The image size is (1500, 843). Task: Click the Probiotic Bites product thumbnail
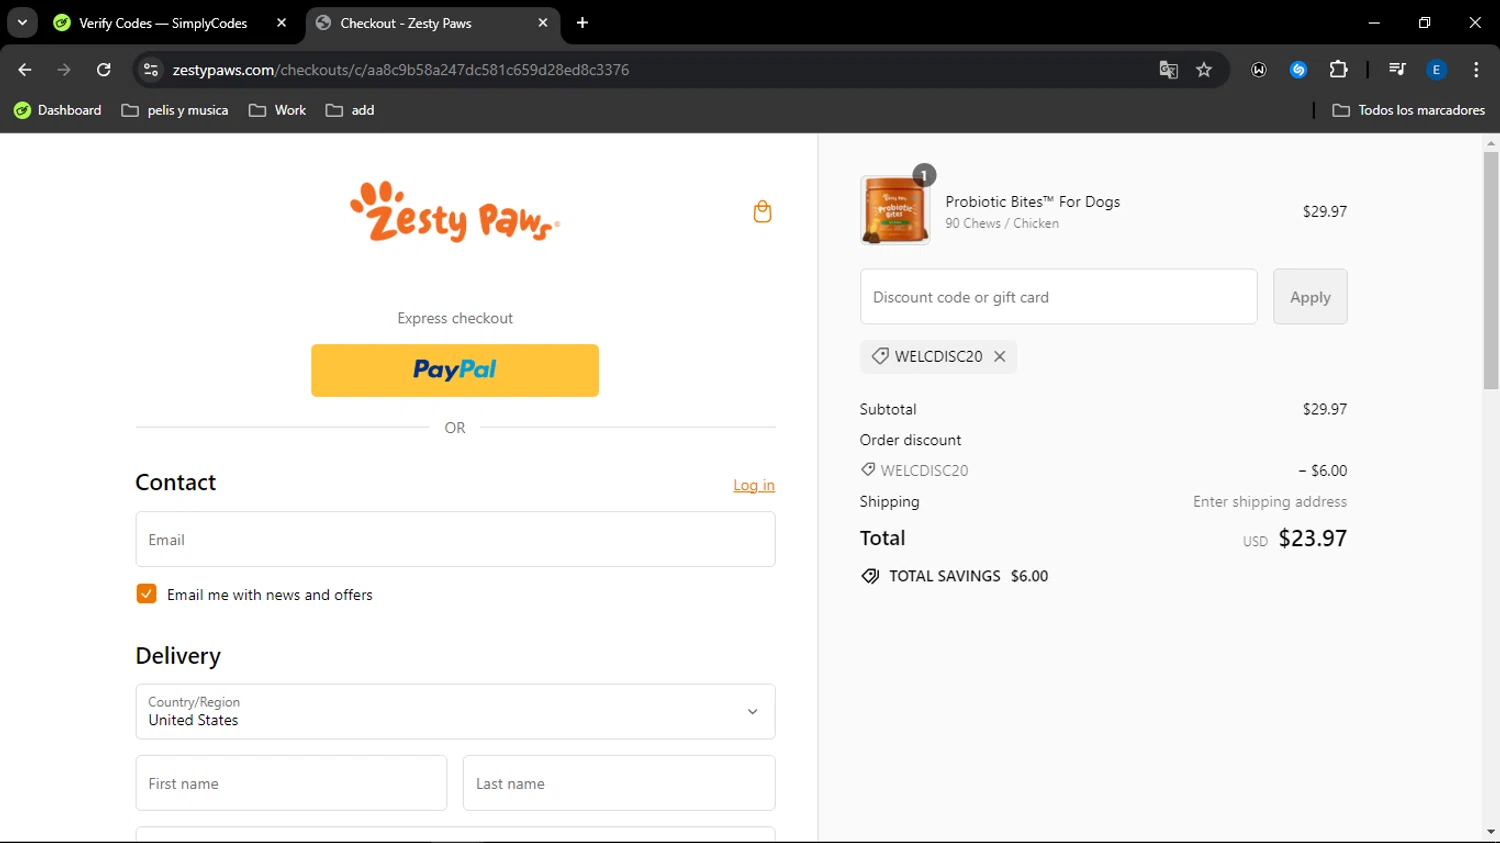pyautogui.click(x=895, y=210)
